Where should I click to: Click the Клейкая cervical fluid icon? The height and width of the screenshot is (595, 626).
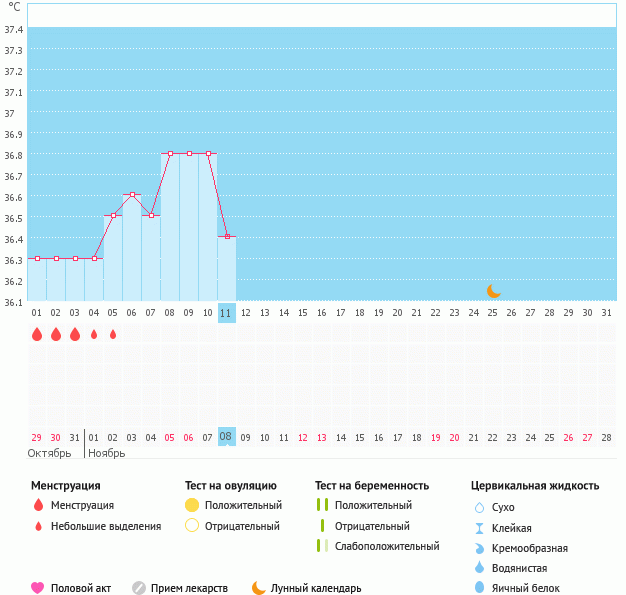(479, 528)
